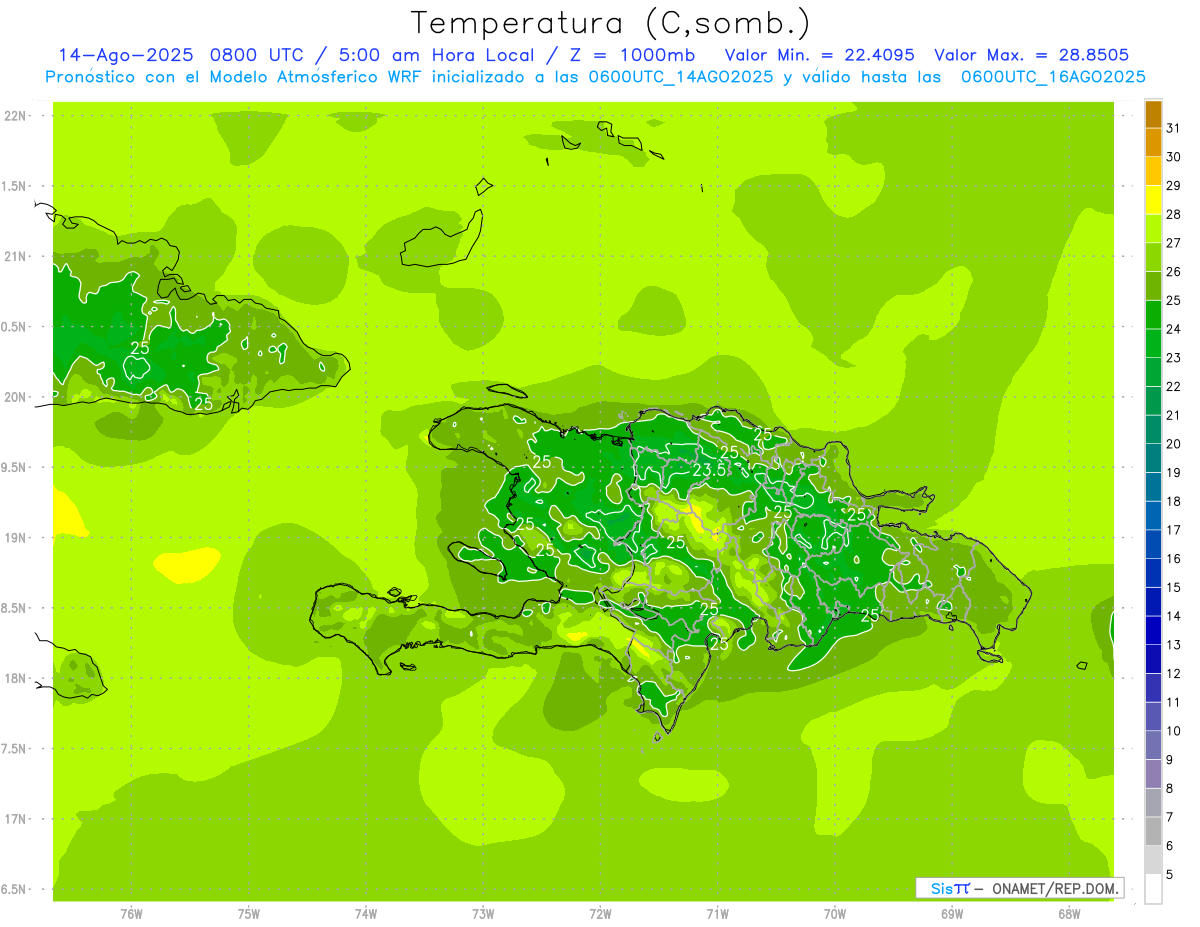This screenshot has height=927, width=1200.
Task: Click the "73W" longitude label
Action: click(483, 914)
